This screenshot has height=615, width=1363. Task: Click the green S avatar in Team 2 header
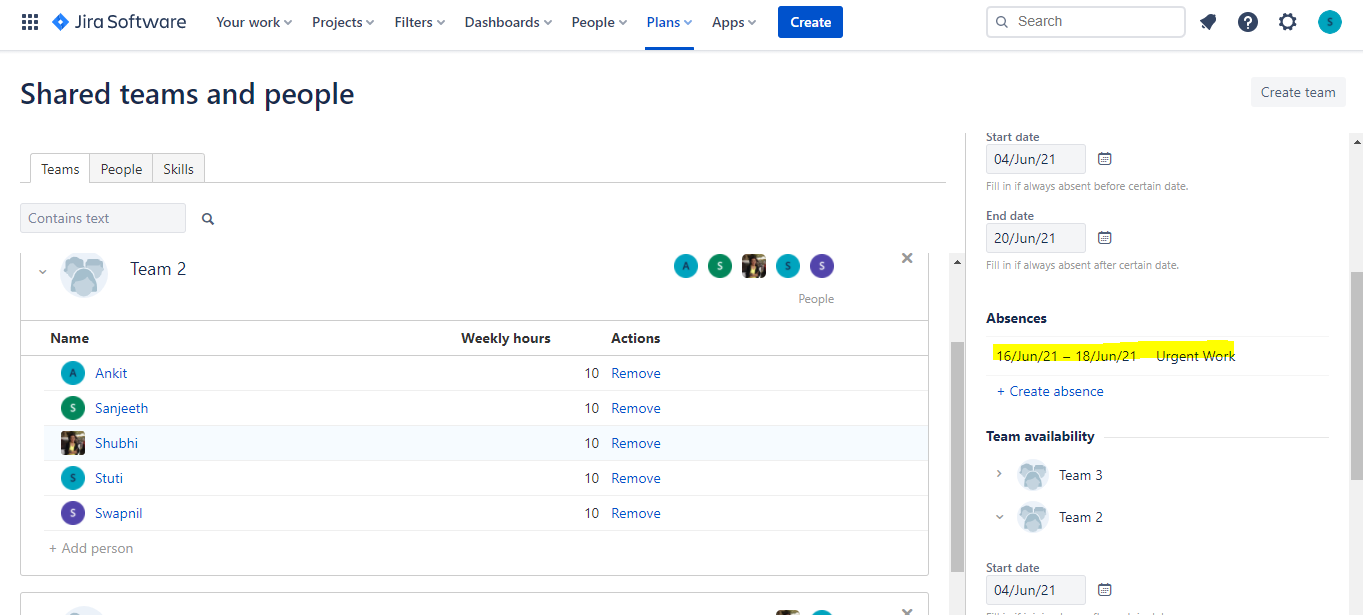(x=720, y=266)
